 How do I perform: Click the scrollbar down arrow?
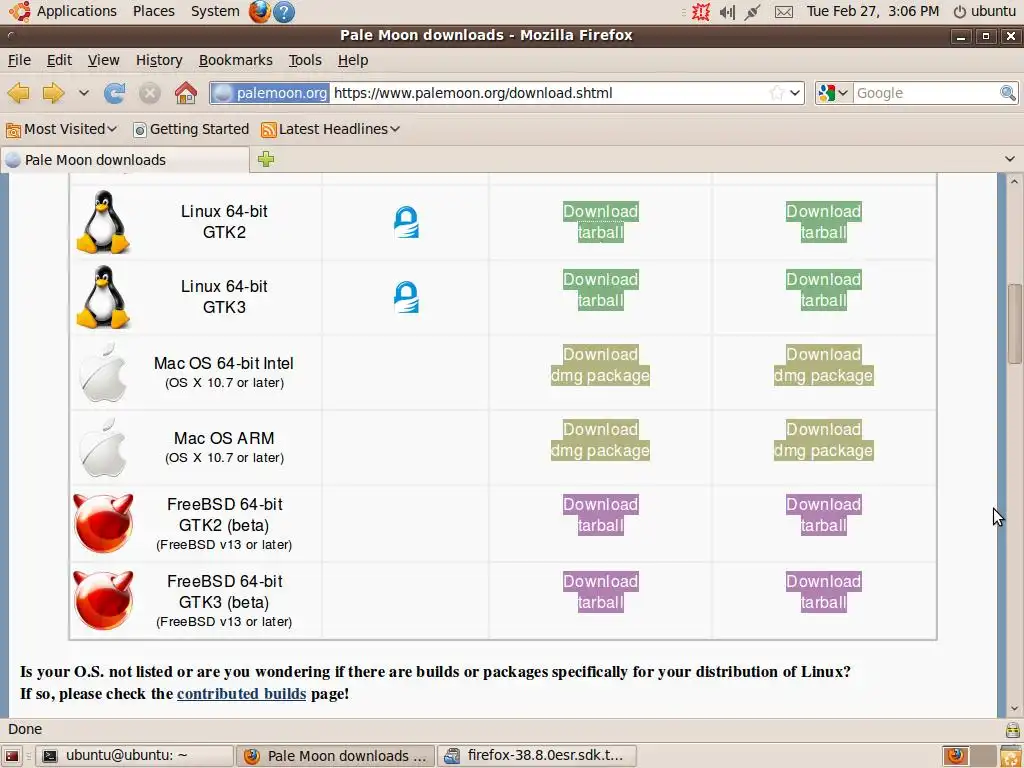click(x=1014, y=709)
